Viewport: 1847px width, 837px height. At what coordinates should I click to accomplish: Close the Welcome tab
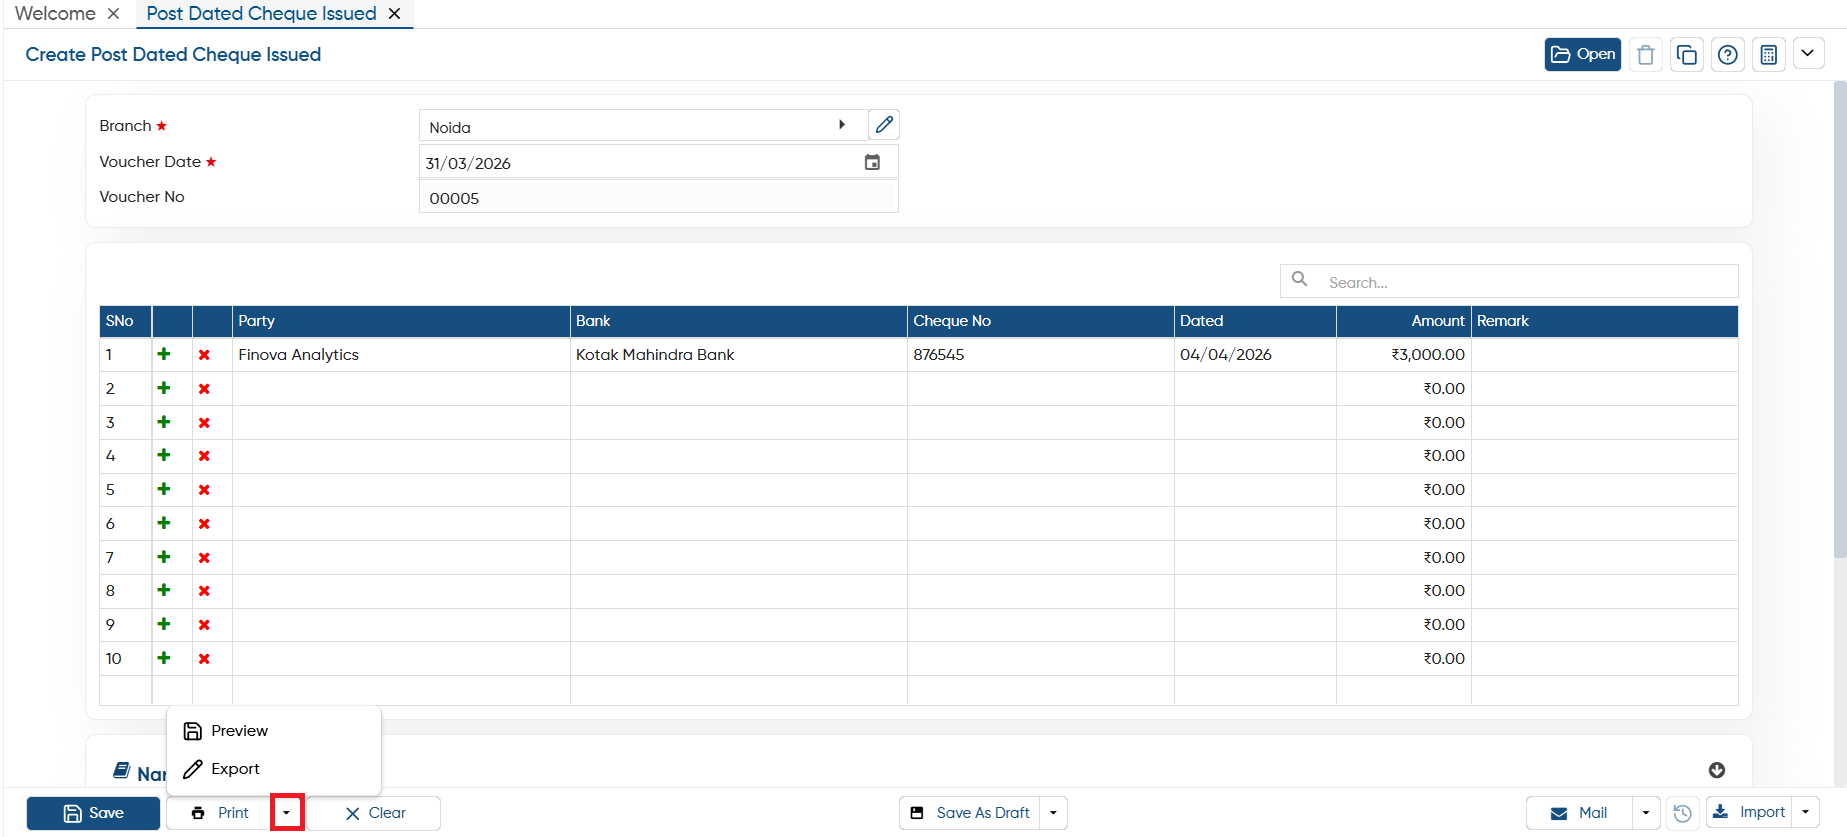(x=113, y=14)
